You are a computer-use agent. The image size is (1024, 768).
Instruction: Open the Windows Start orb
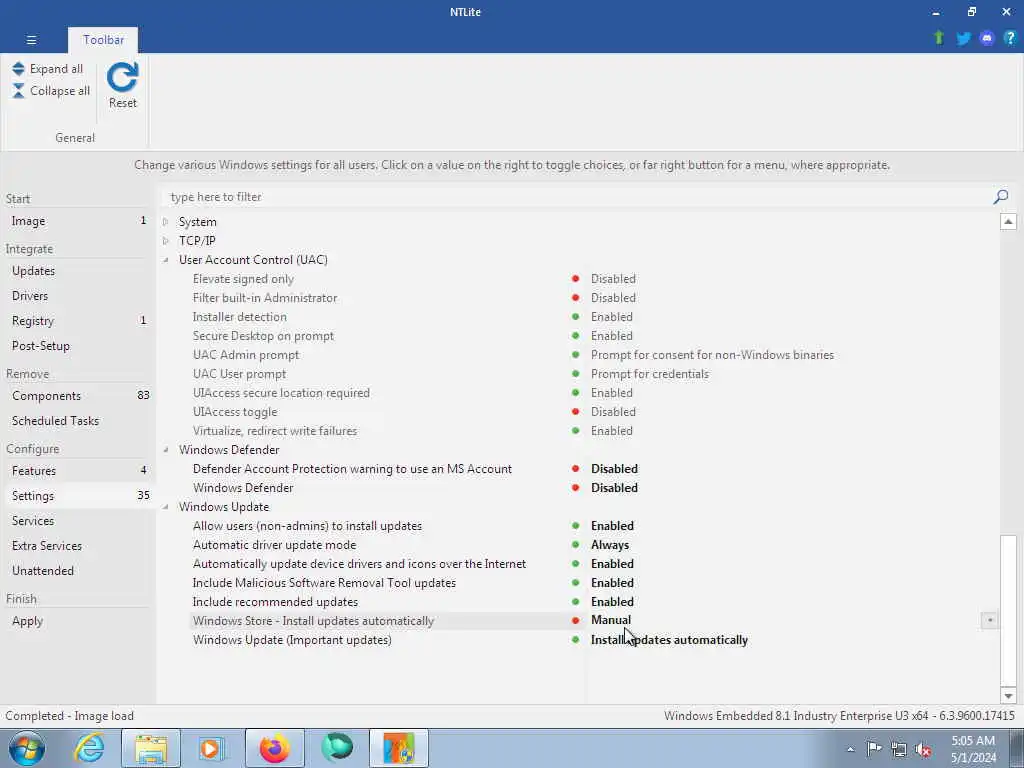[26, 748]
